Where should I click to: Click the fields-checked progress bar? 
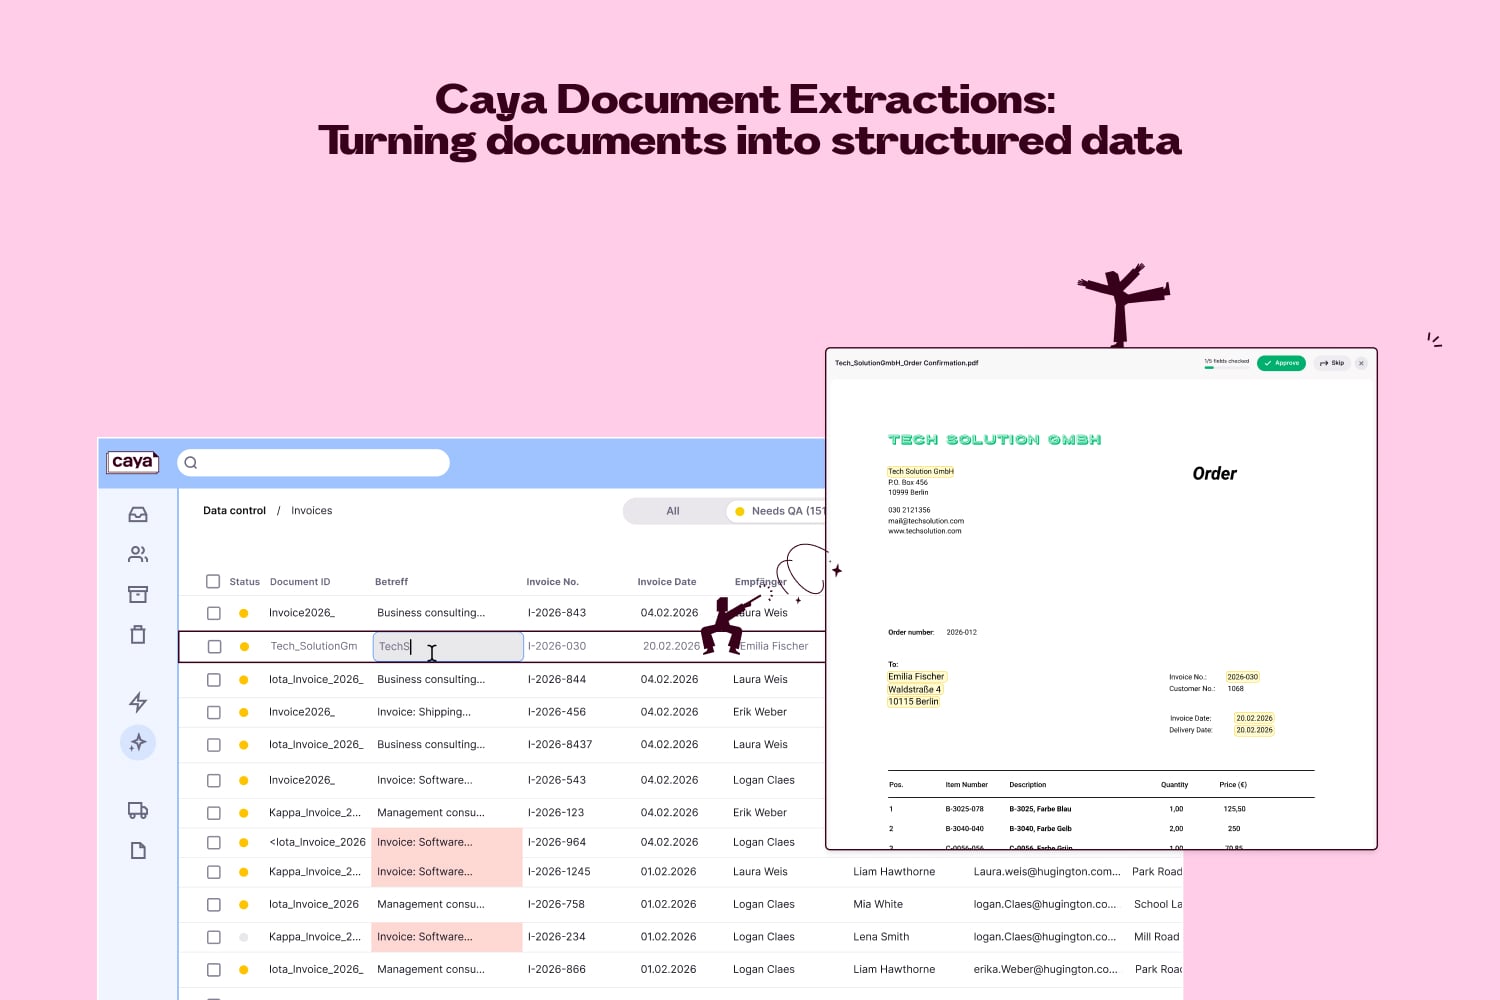[1227, 367]
